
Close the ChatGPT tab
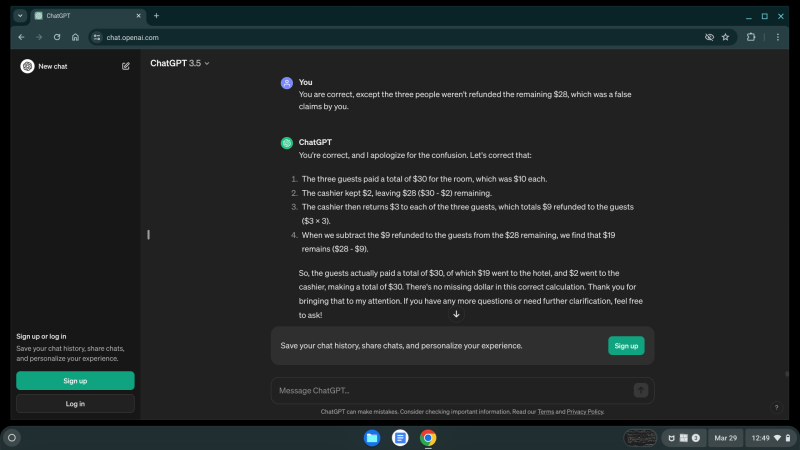pyautogui.click(x=138, y=16)
